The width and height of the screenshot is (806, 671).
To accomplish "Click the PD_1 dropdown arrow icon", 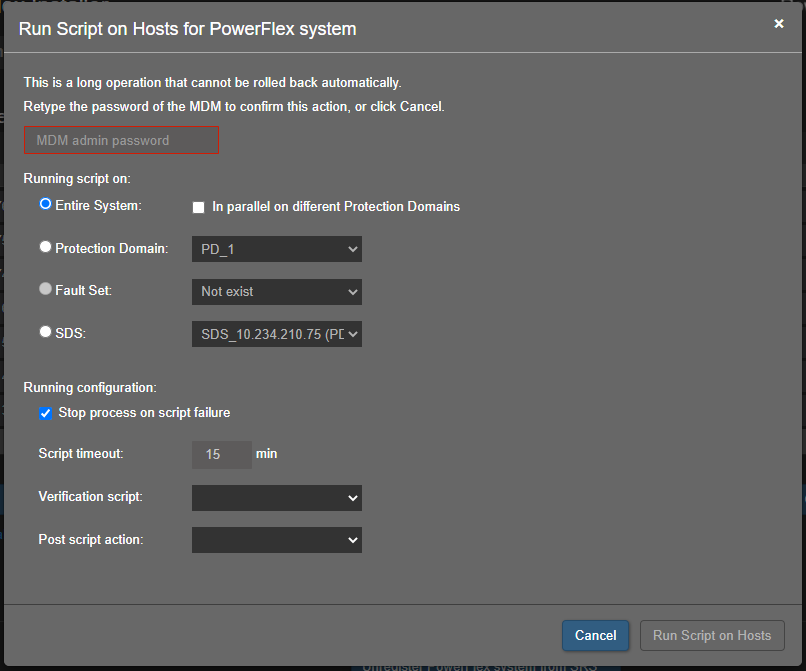I will pos(351,249).
